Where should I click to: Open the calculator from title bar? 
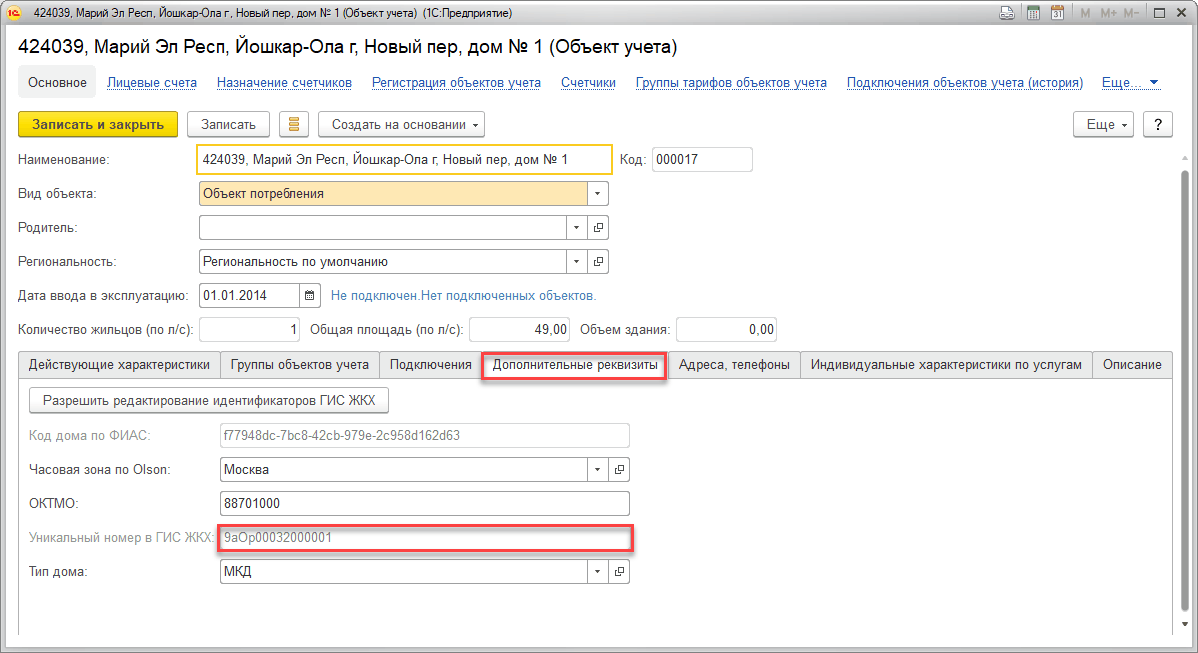point(1032,13)
